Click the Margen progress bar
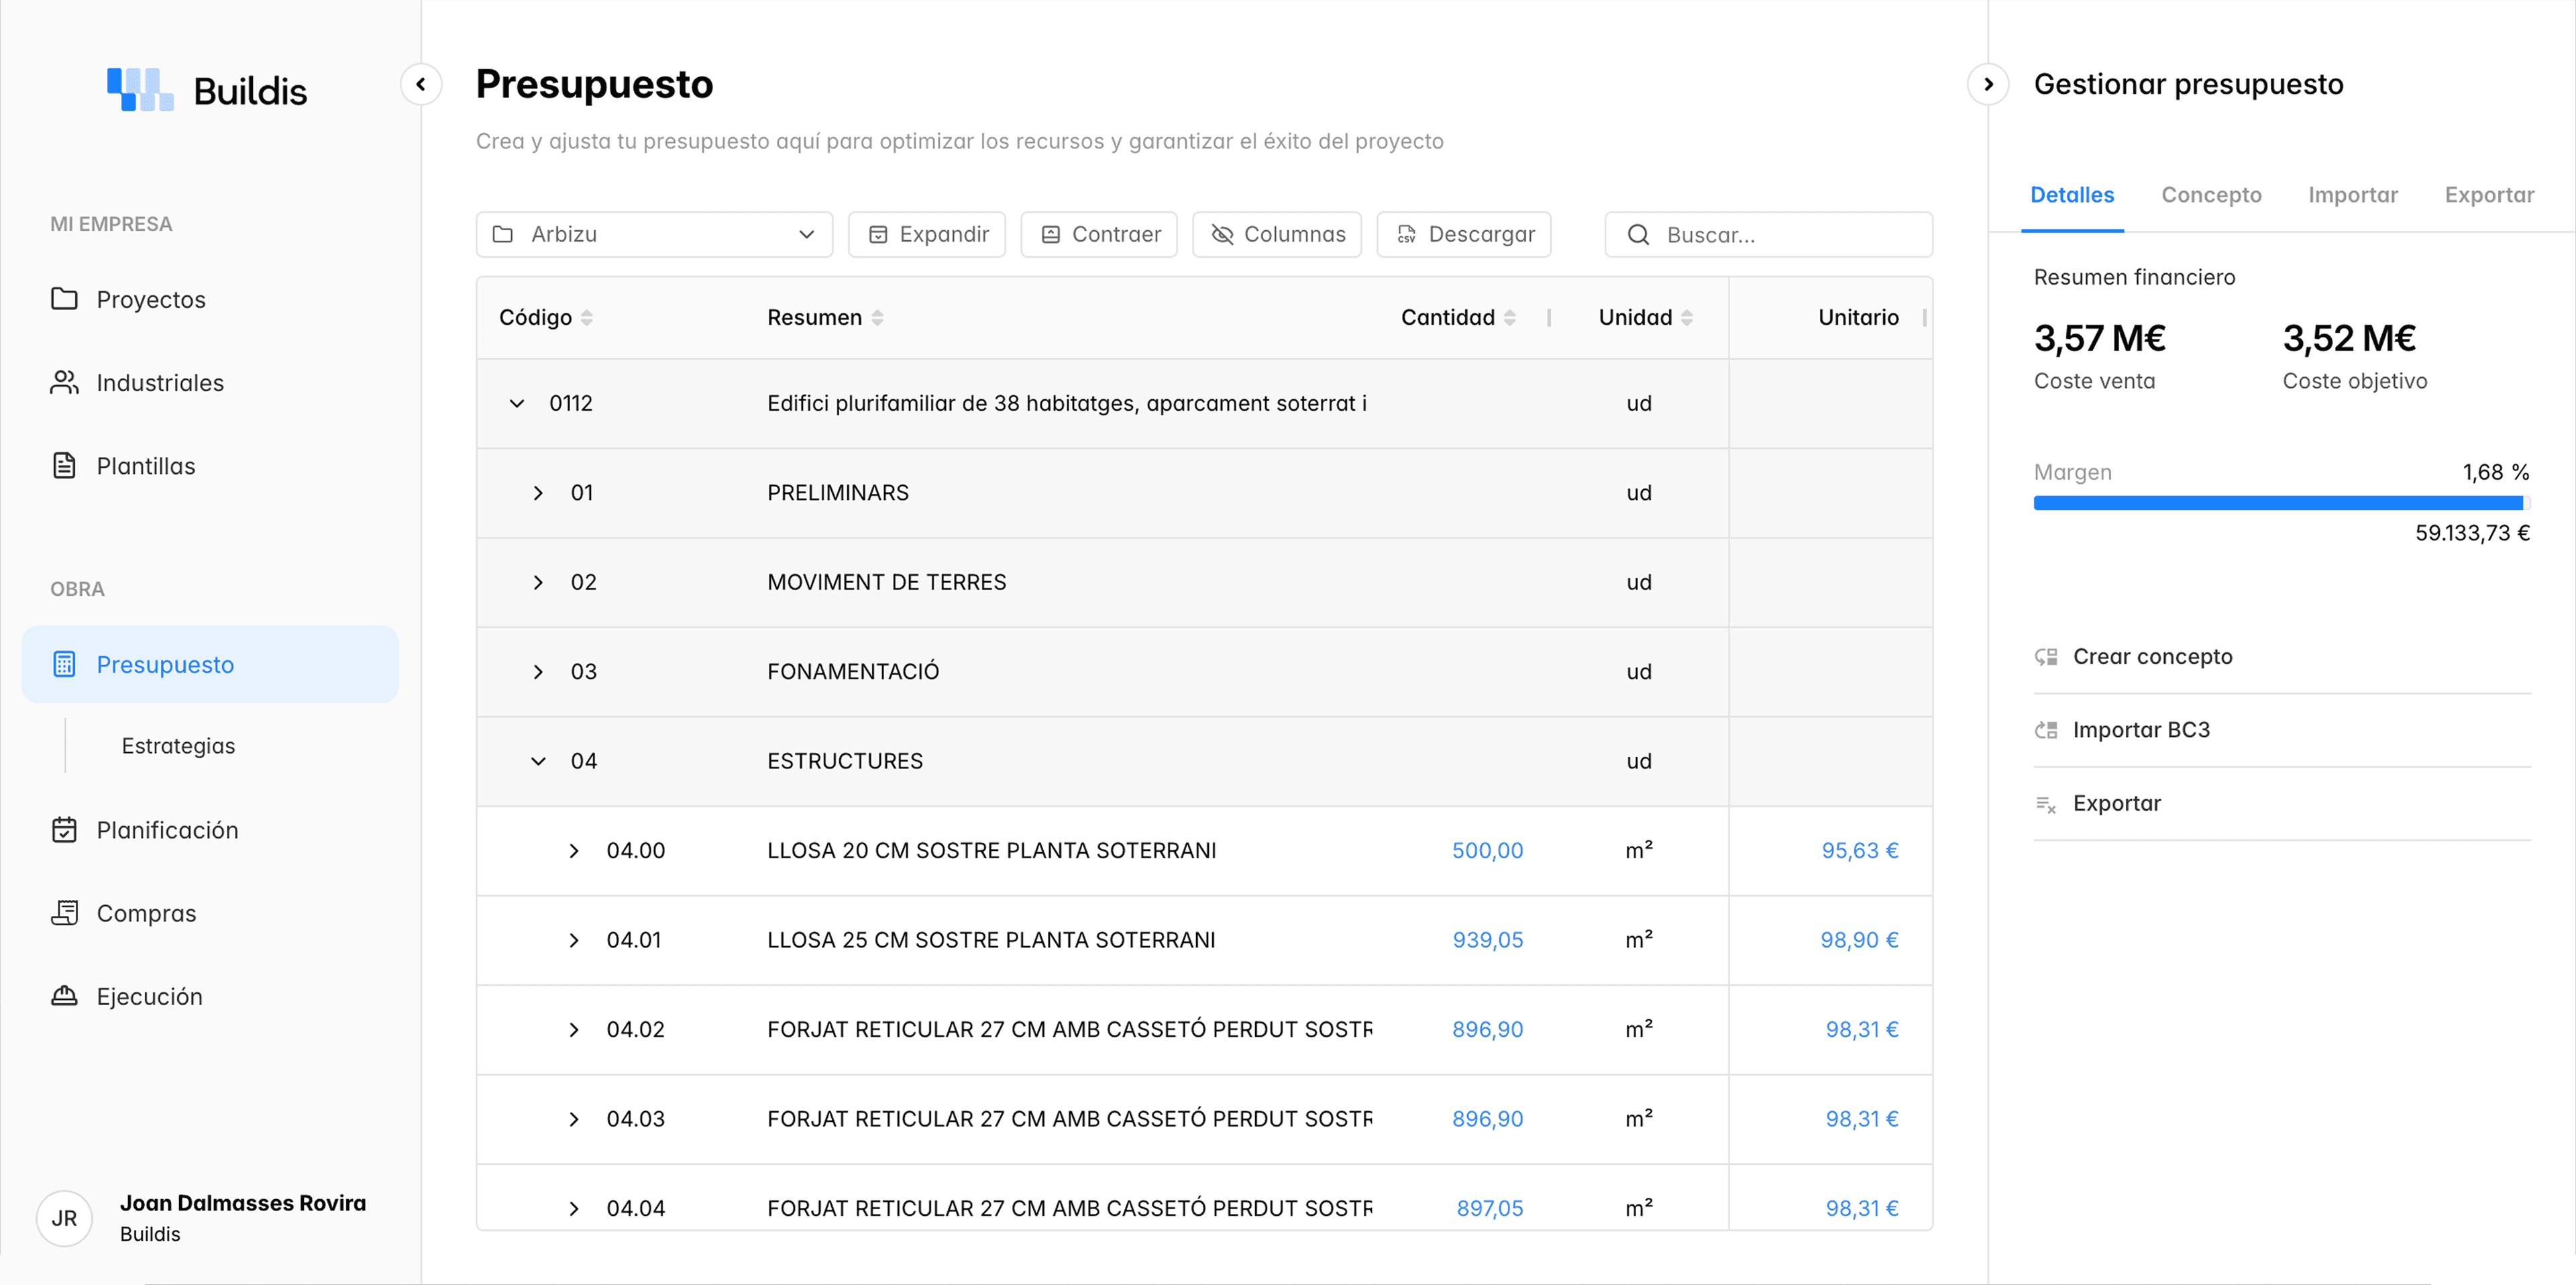 coord(2281,503)
